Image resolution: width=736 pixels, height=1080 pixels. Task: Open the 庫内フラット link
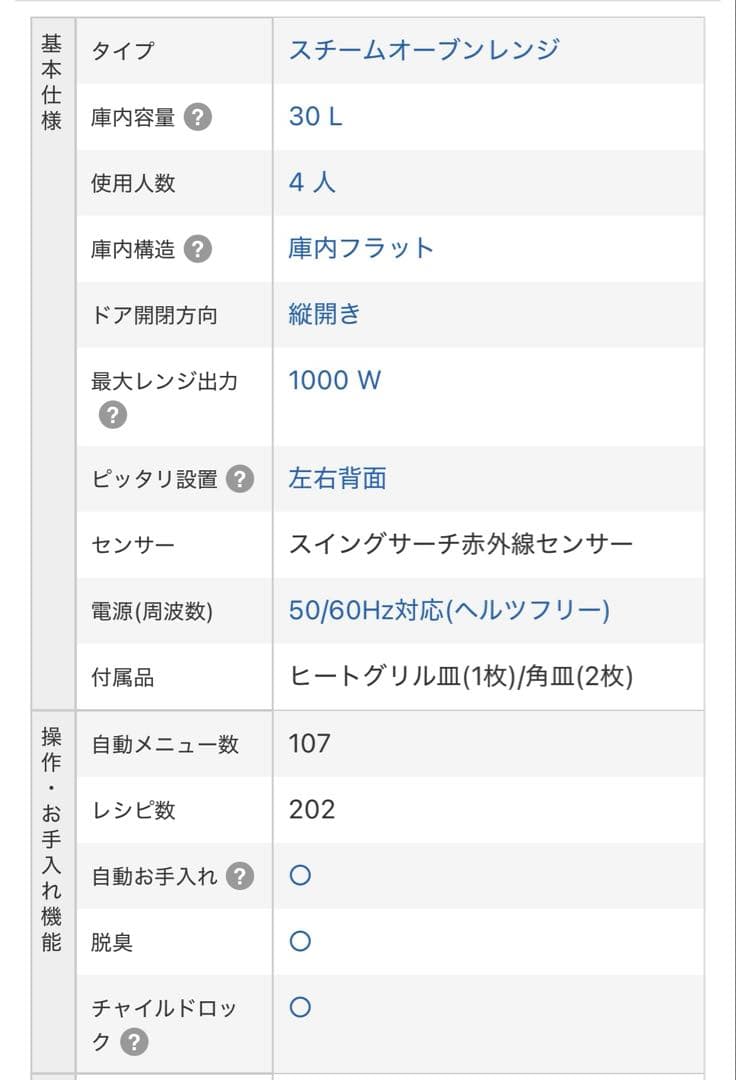pyautogui.click(x=361, y=248)
